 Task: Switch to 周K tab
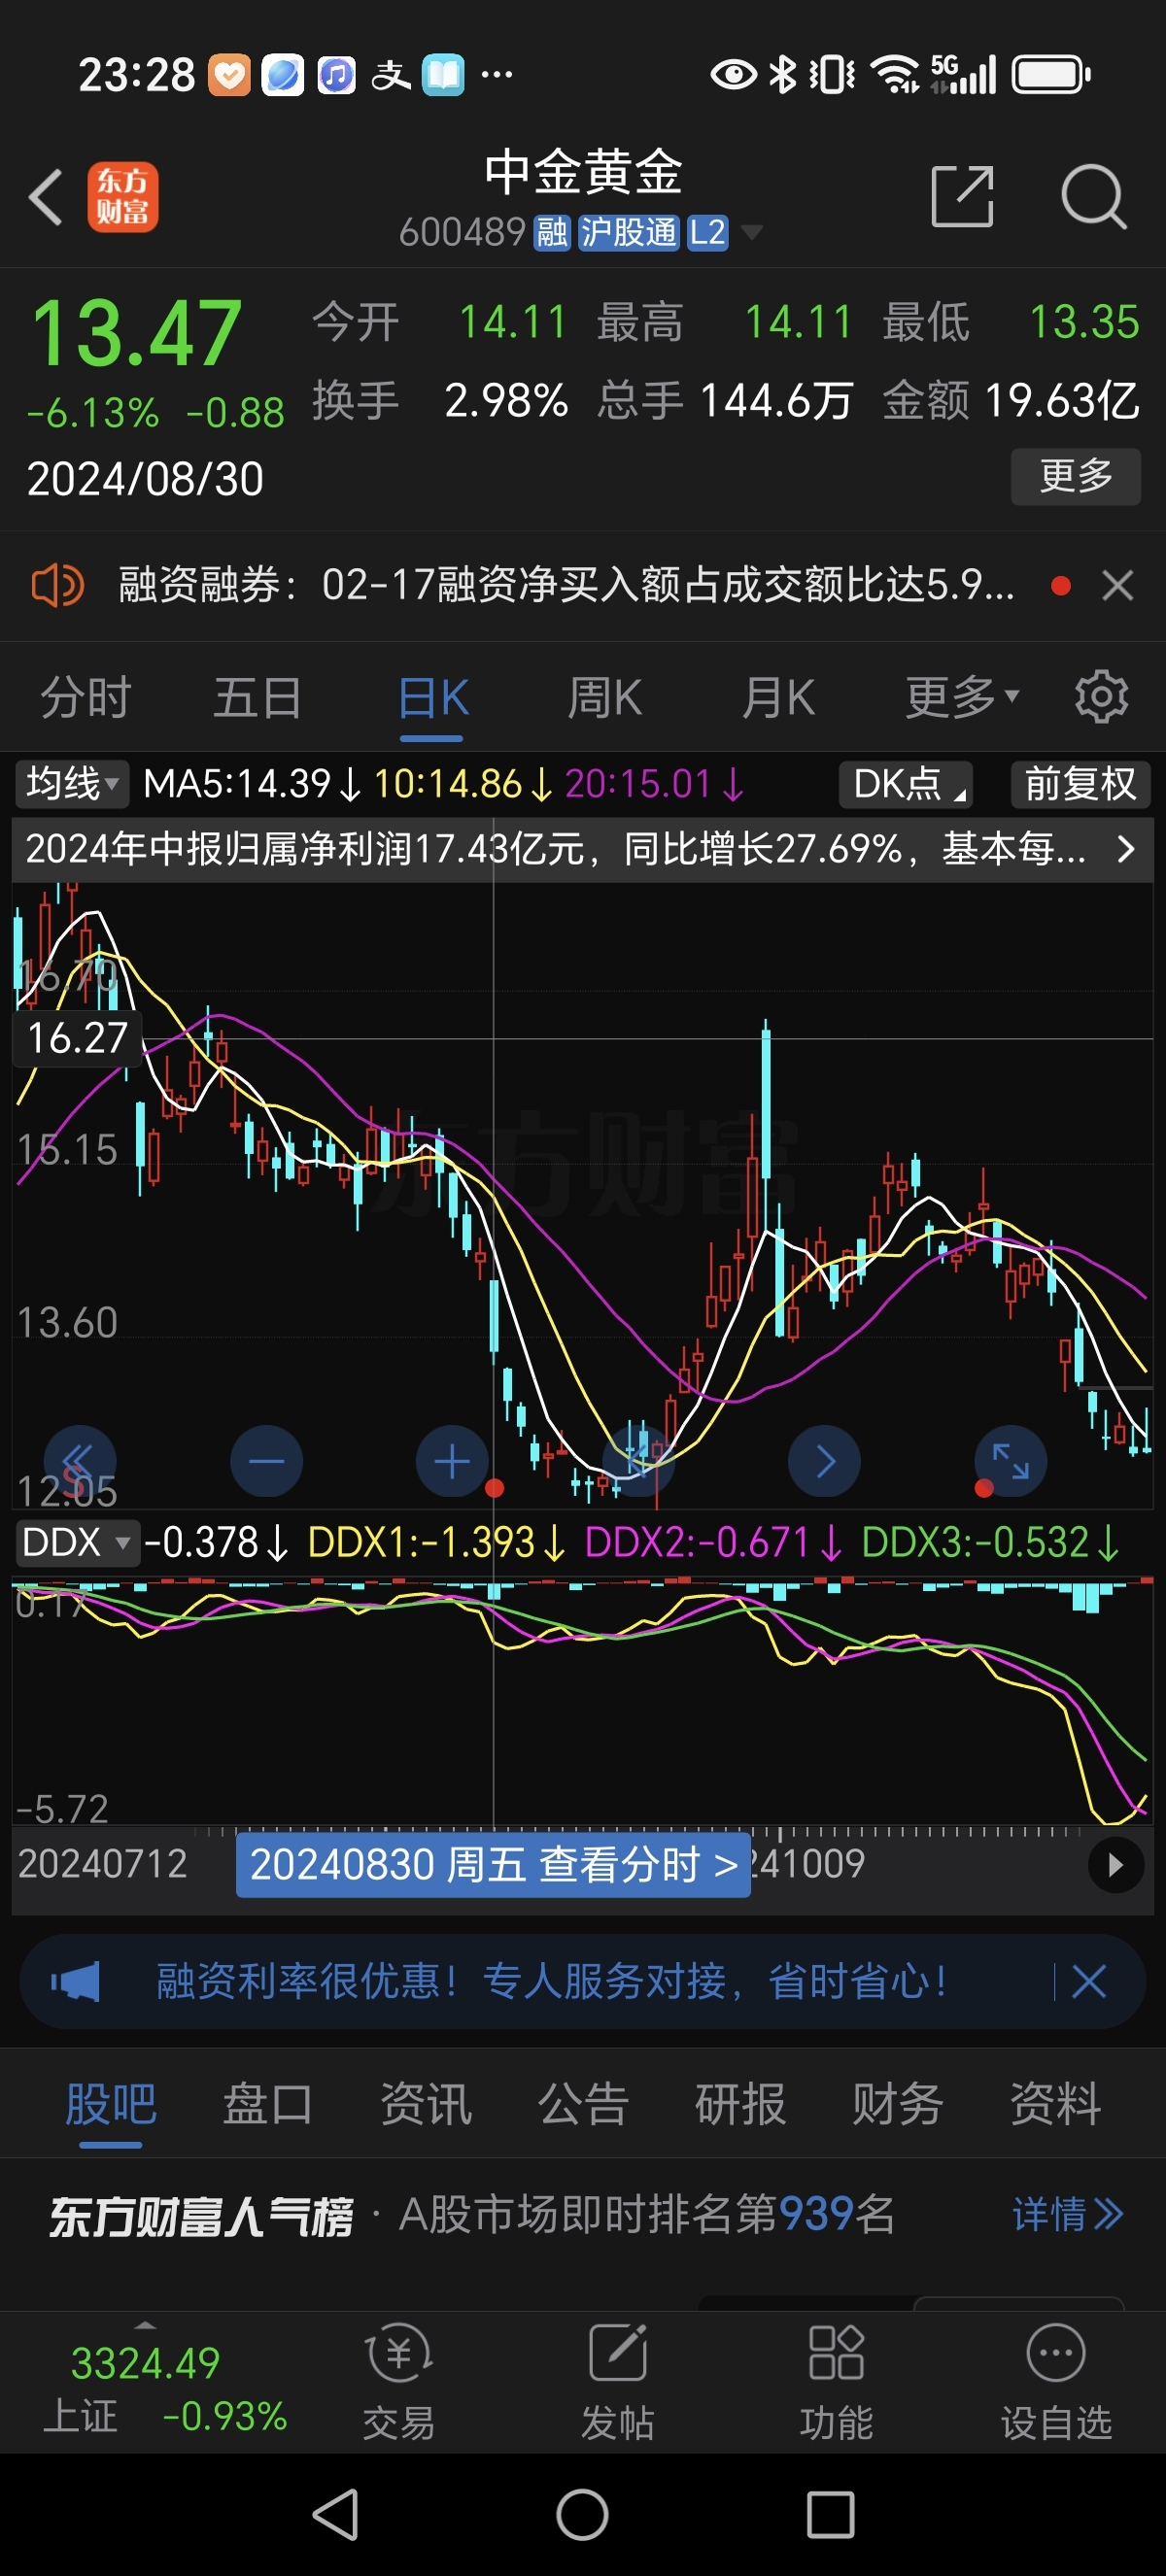(605, 697)
